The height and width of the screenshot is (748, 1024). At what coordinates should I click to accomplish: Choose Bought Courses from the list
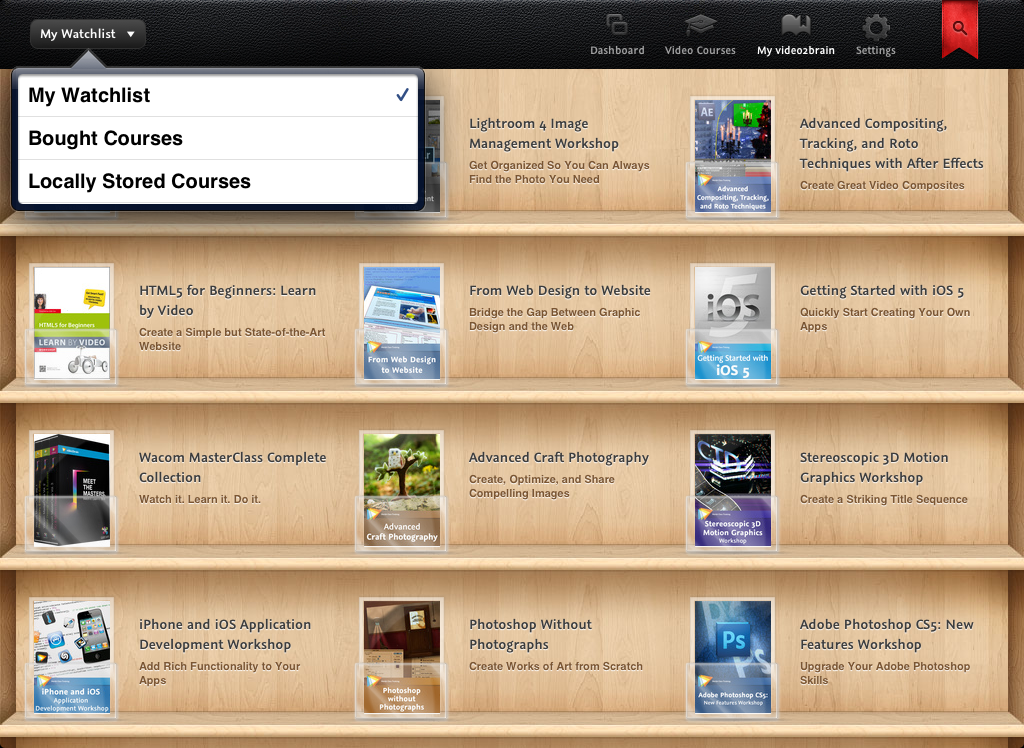point(218,138)
